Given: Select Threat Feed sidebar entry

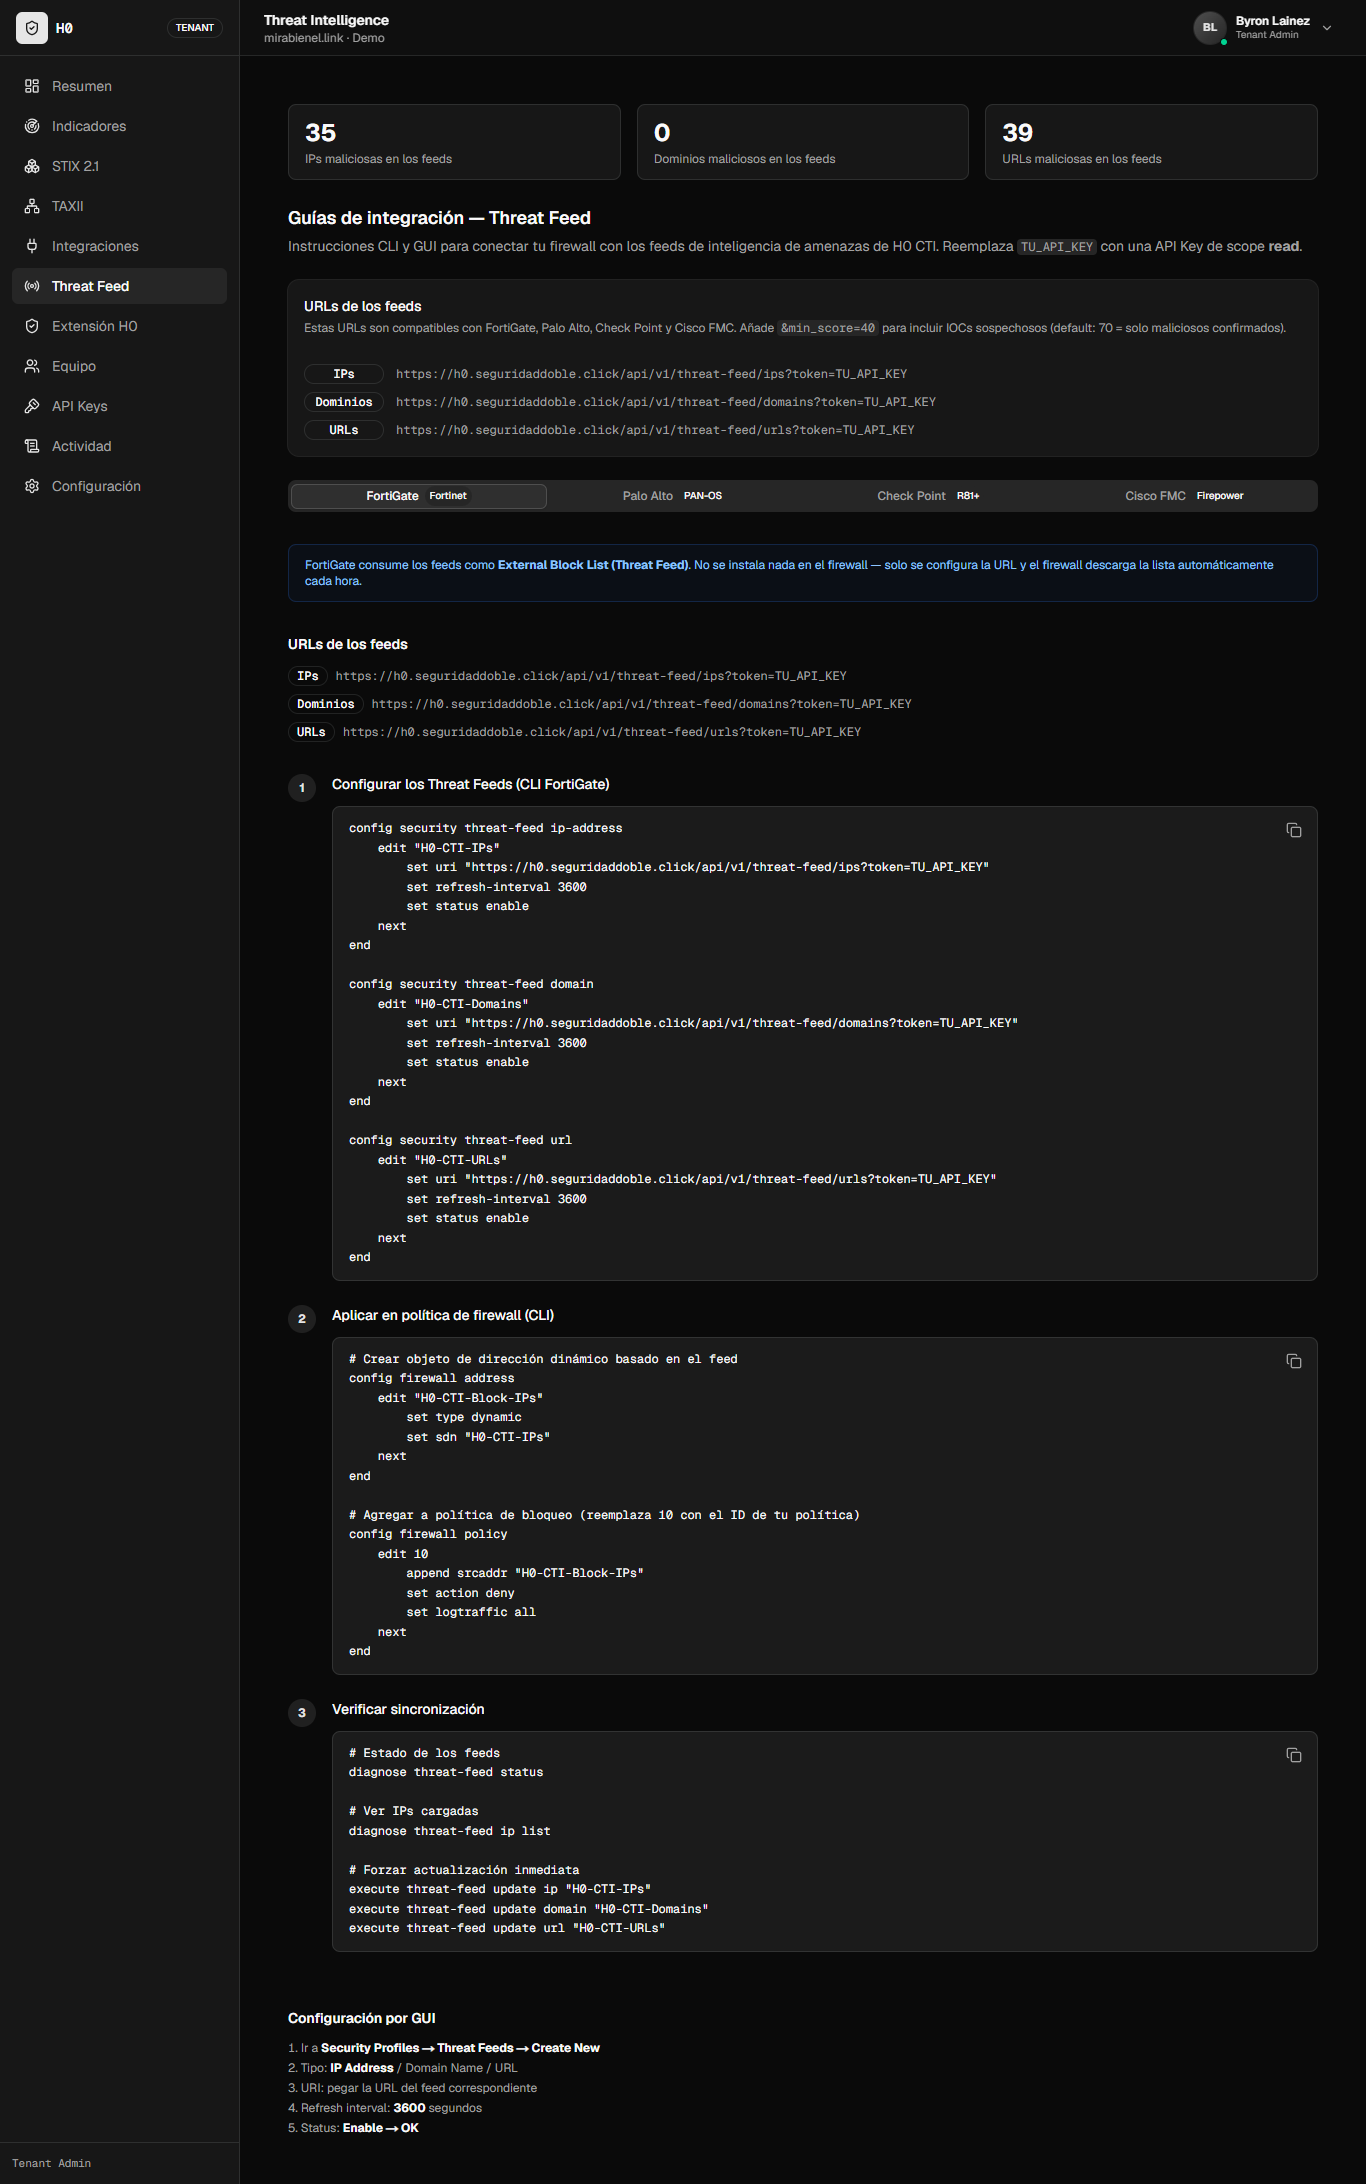Looking at the screenshot, I should [119, 286].
